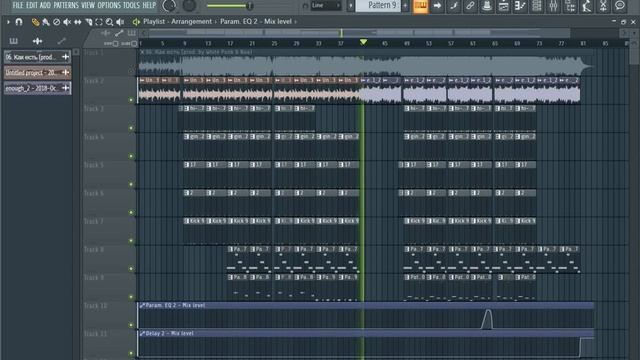Open the PATTERNS menu
The height and width of the screenshot is (360, 640).
[66, 5]
